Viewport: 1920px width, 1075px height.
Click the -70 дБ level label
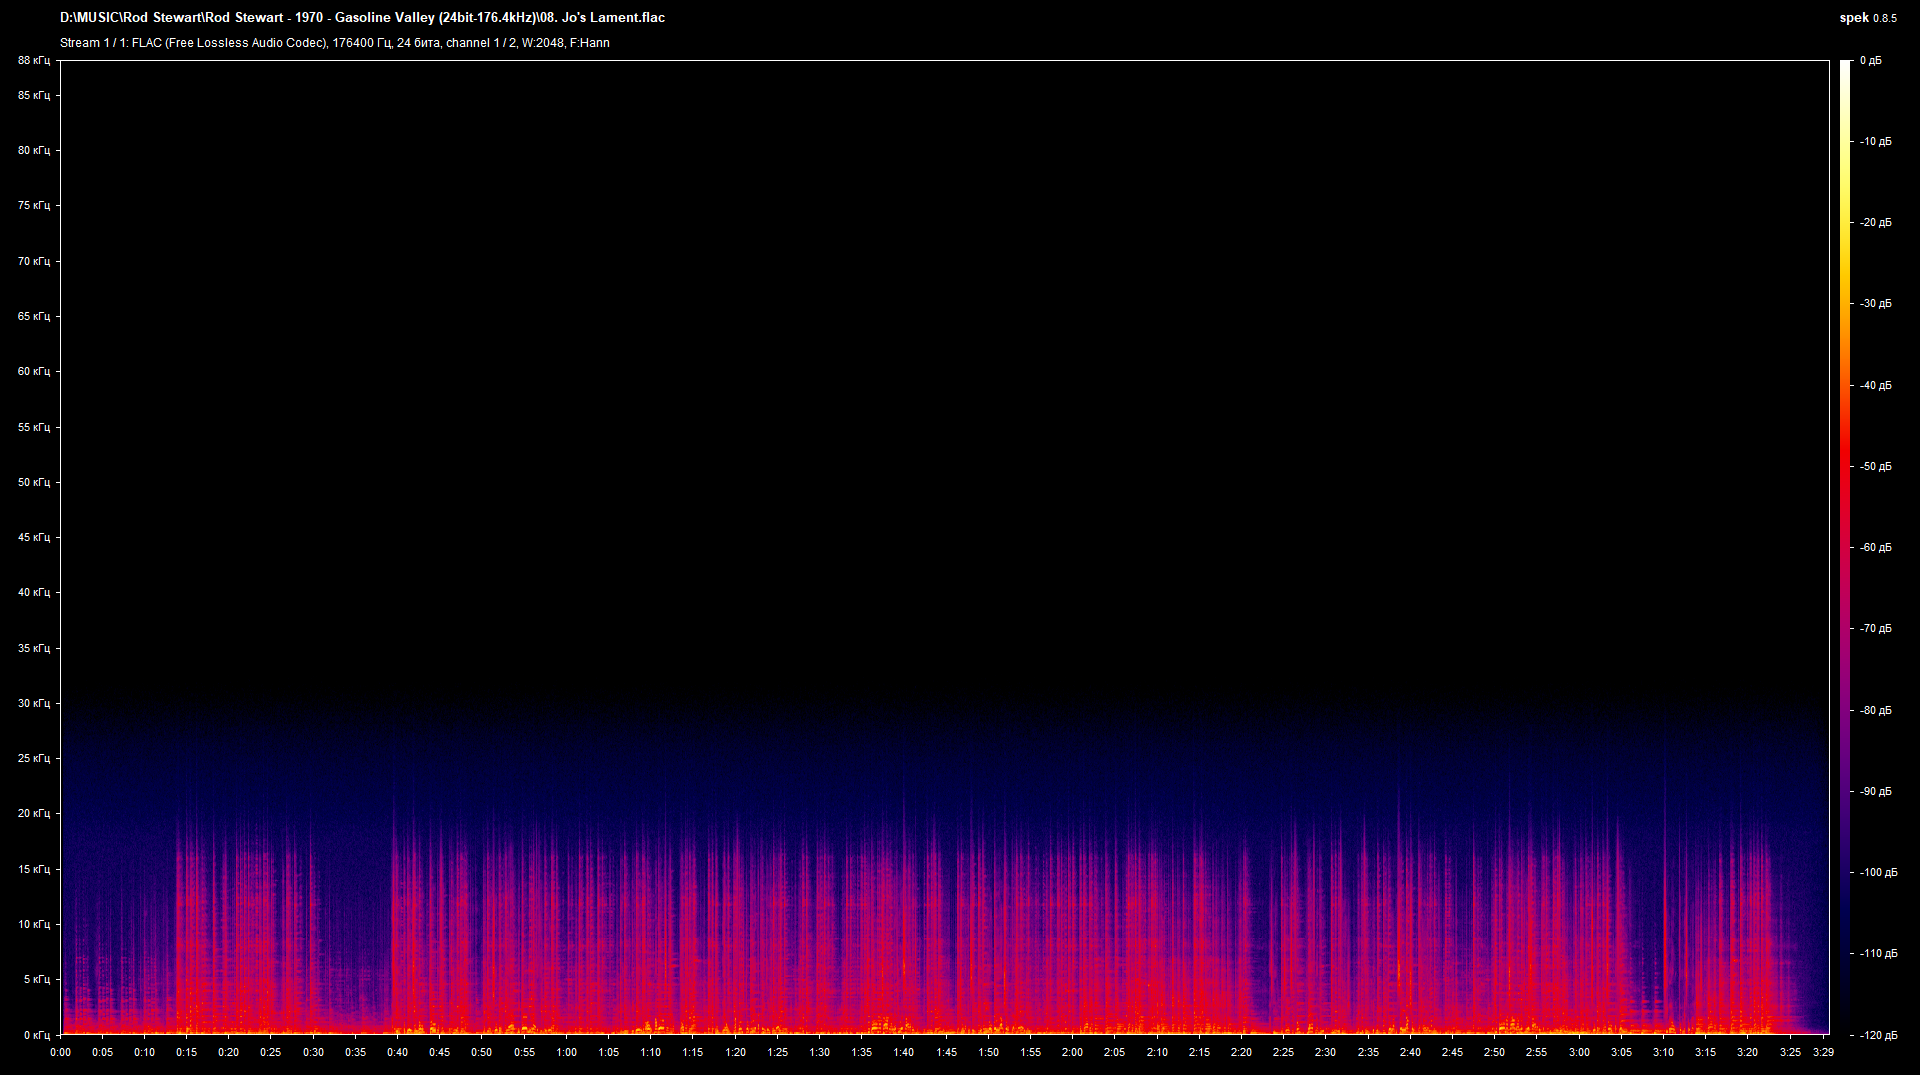click(1876, 628)
